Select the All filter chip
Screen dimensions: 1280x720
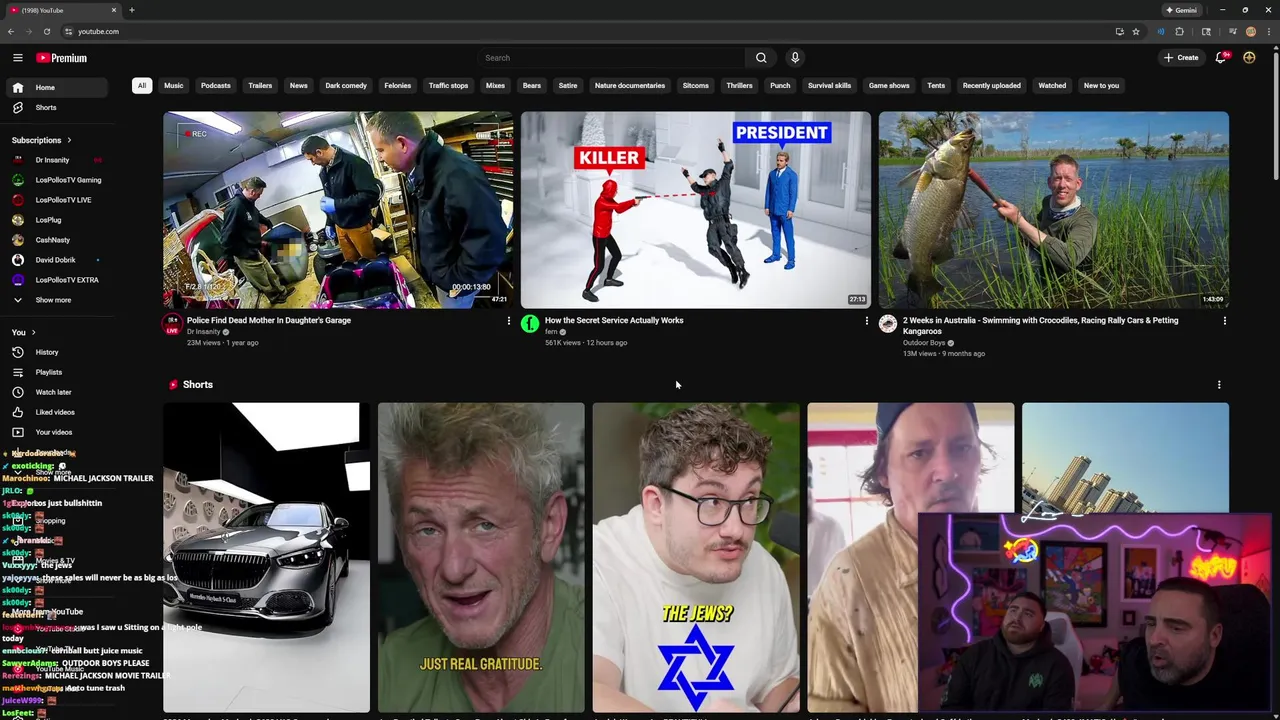[142, 86]
